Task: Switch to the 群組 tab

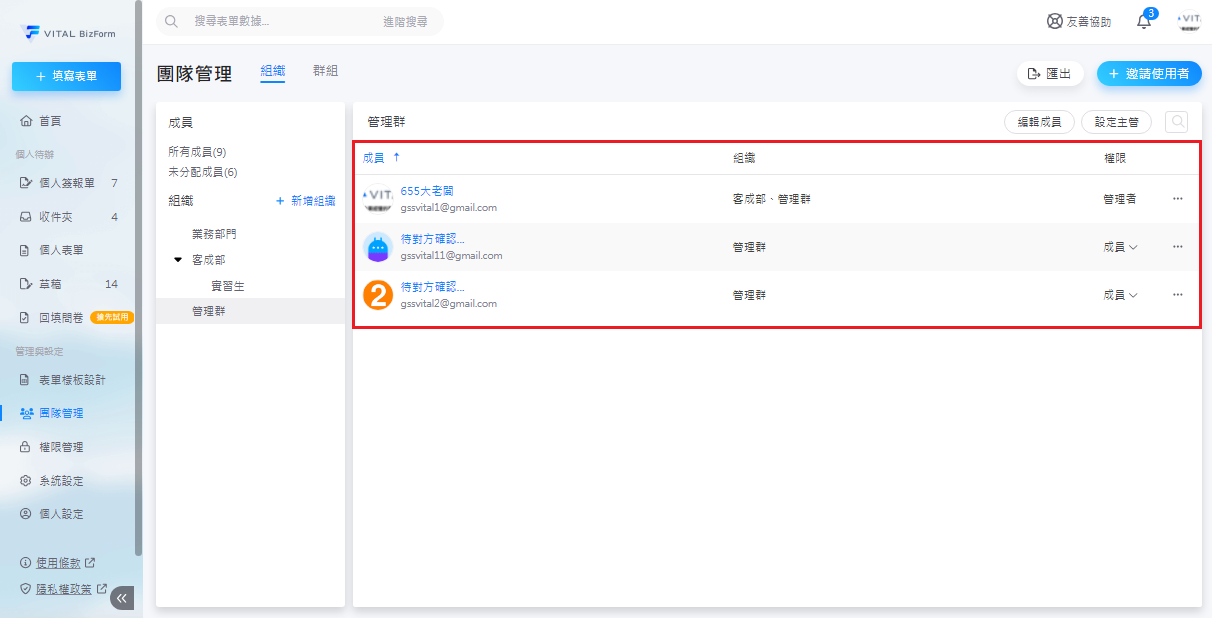Action: point(325,71)
